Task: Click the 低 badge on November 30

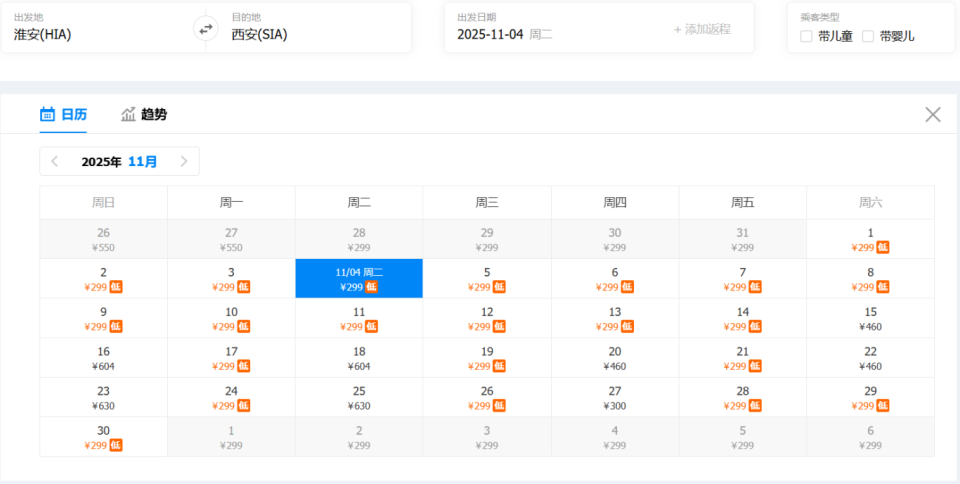Action: [x=116, y=445]
